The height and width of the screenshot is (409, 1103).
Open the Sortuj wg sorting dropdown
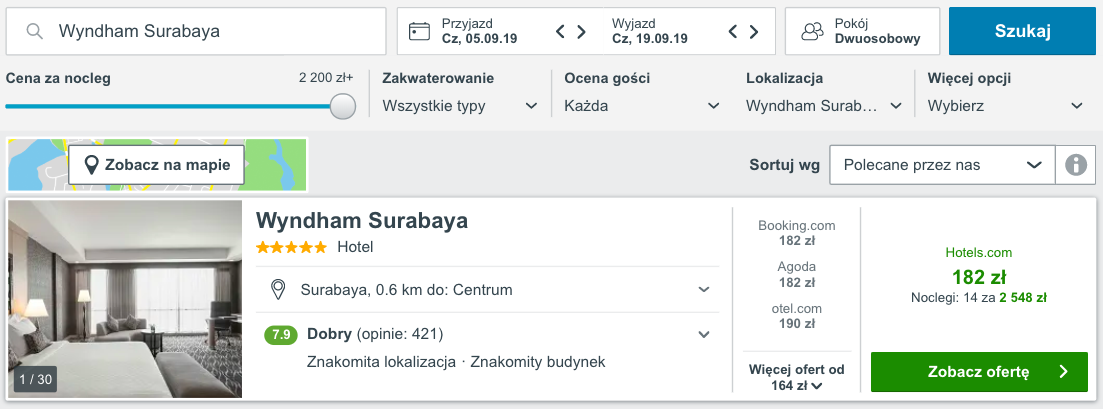[x=942, y=165]
